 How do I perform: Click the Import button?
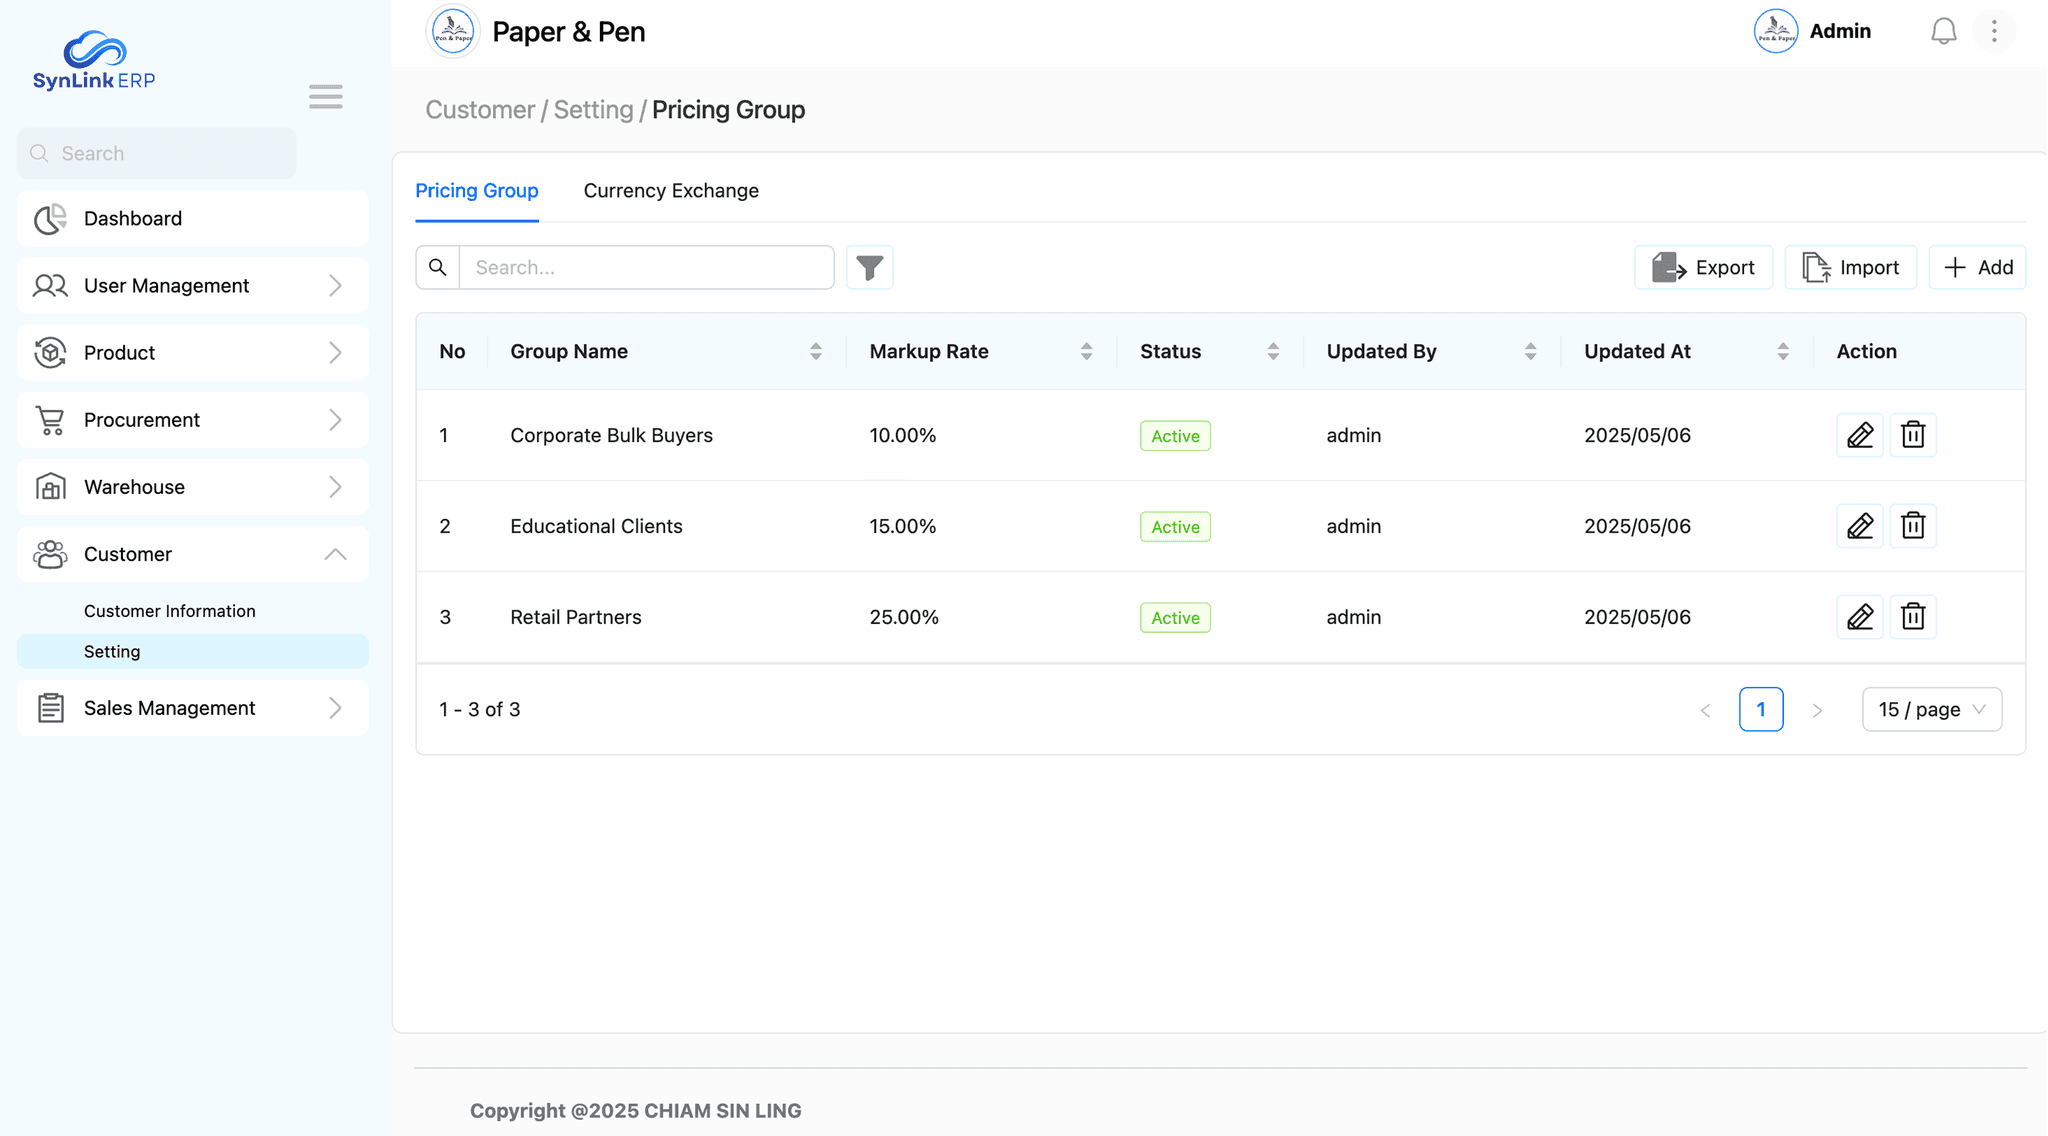tap(1850, 268)
